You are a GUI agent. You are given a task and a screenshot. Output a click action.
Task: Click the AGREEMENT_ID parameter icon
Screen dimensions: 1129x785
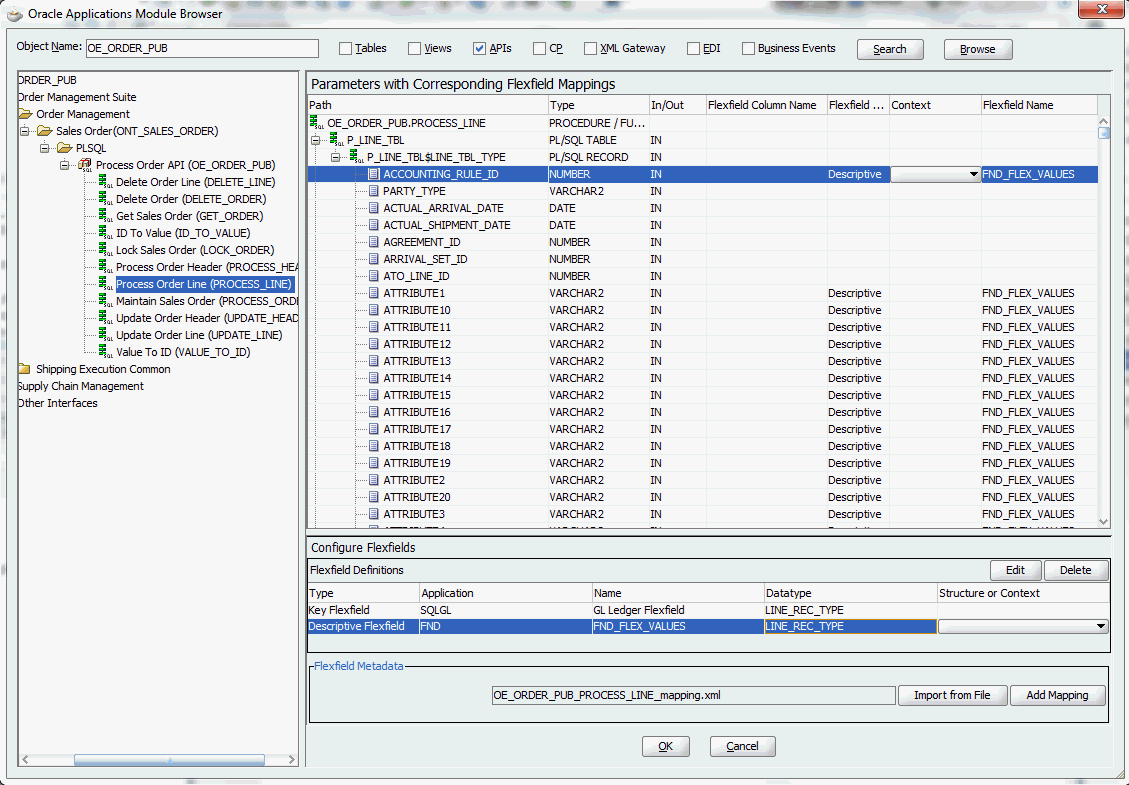(374, 242)
